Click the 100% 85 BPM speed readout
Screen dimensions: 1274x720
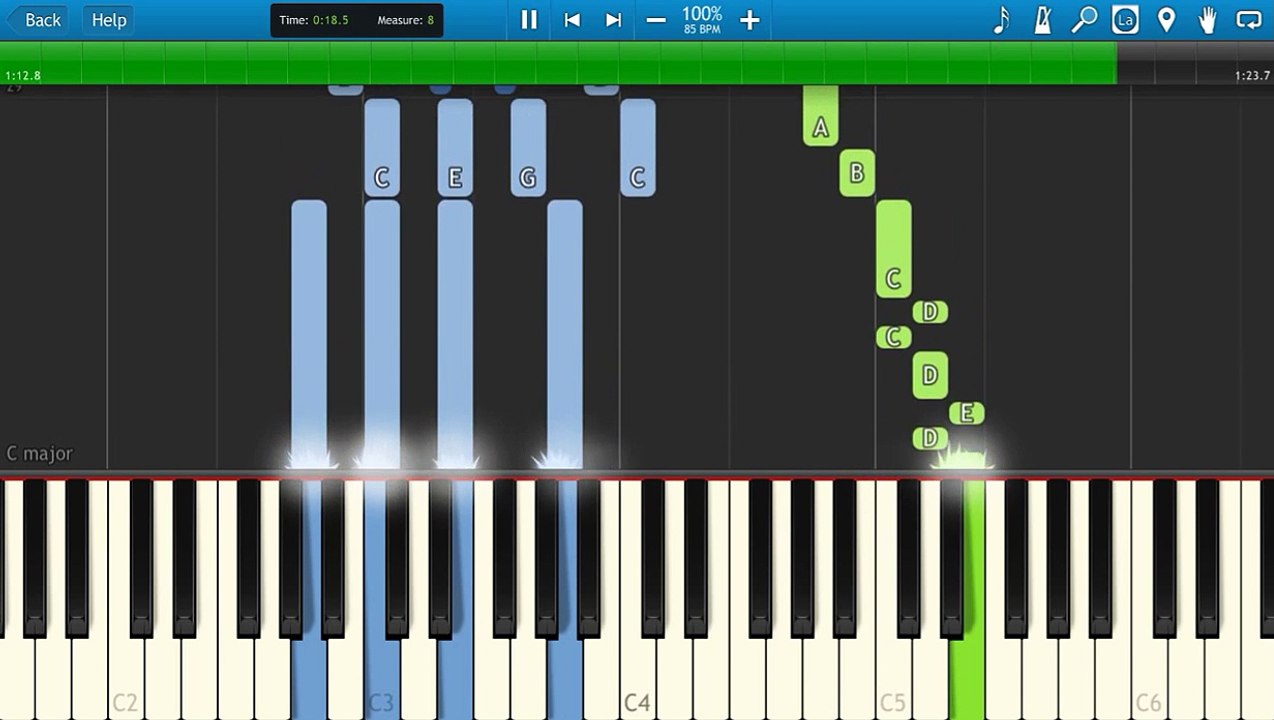click(702, 20)
